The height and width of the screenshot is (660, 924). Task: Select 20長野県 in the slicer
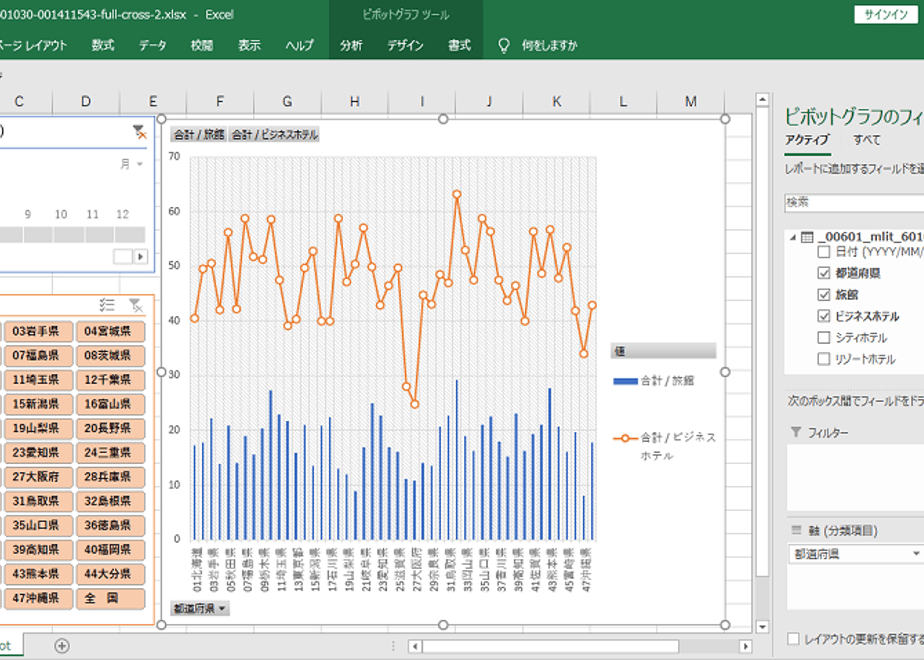(110, 428)
